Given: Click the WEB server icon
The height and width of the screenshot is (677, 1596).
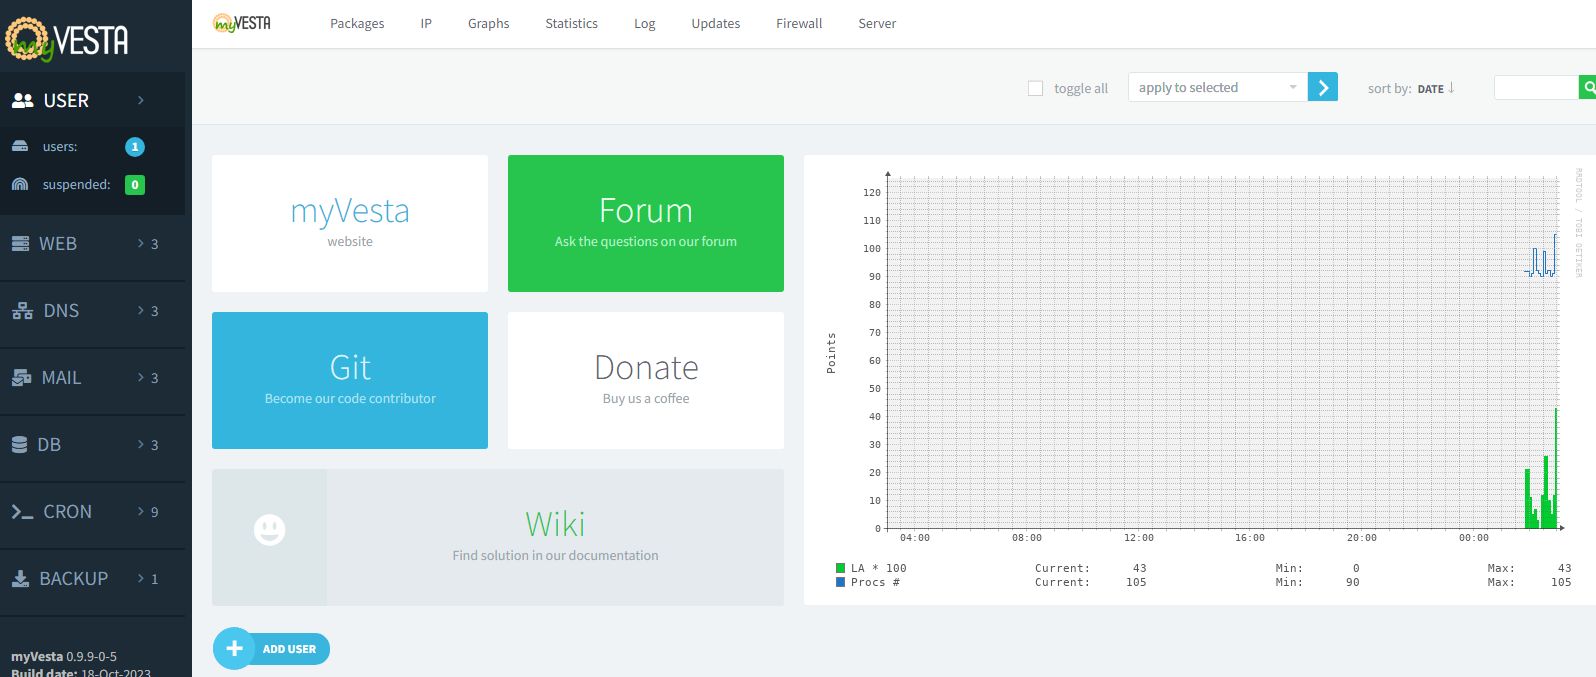Looking at the screenshot, I should pyautogui.click(x=20, y=243).
